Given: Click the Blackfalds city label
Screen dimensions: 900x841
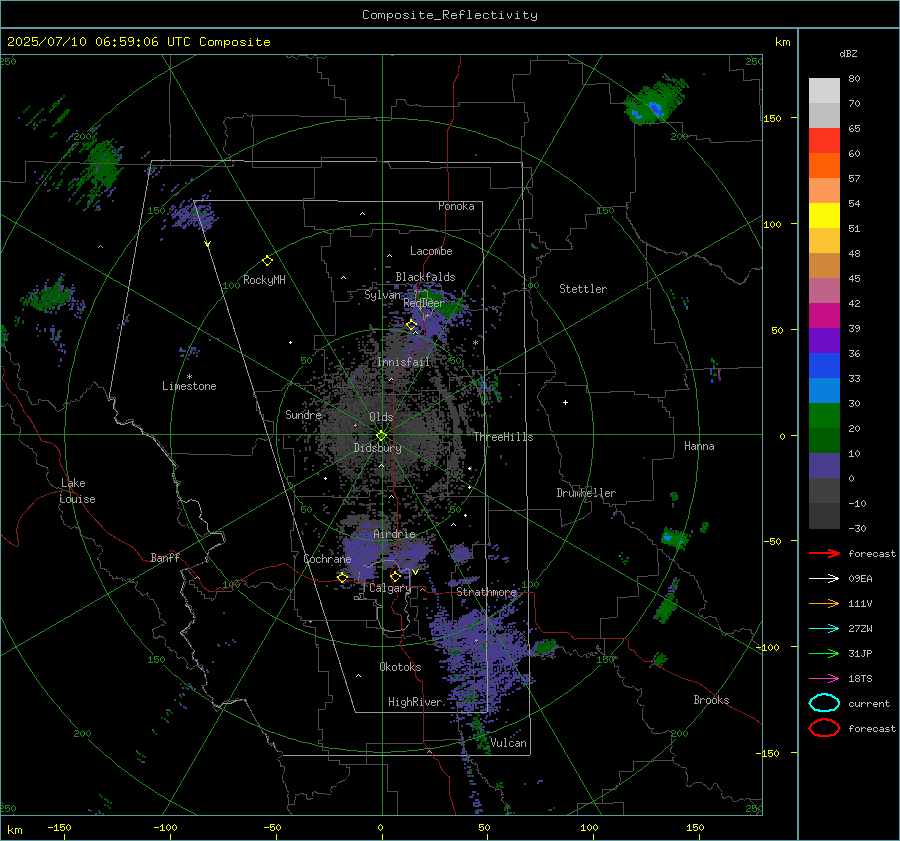Looking at the screenshot, I should click(x=425, y=277).
